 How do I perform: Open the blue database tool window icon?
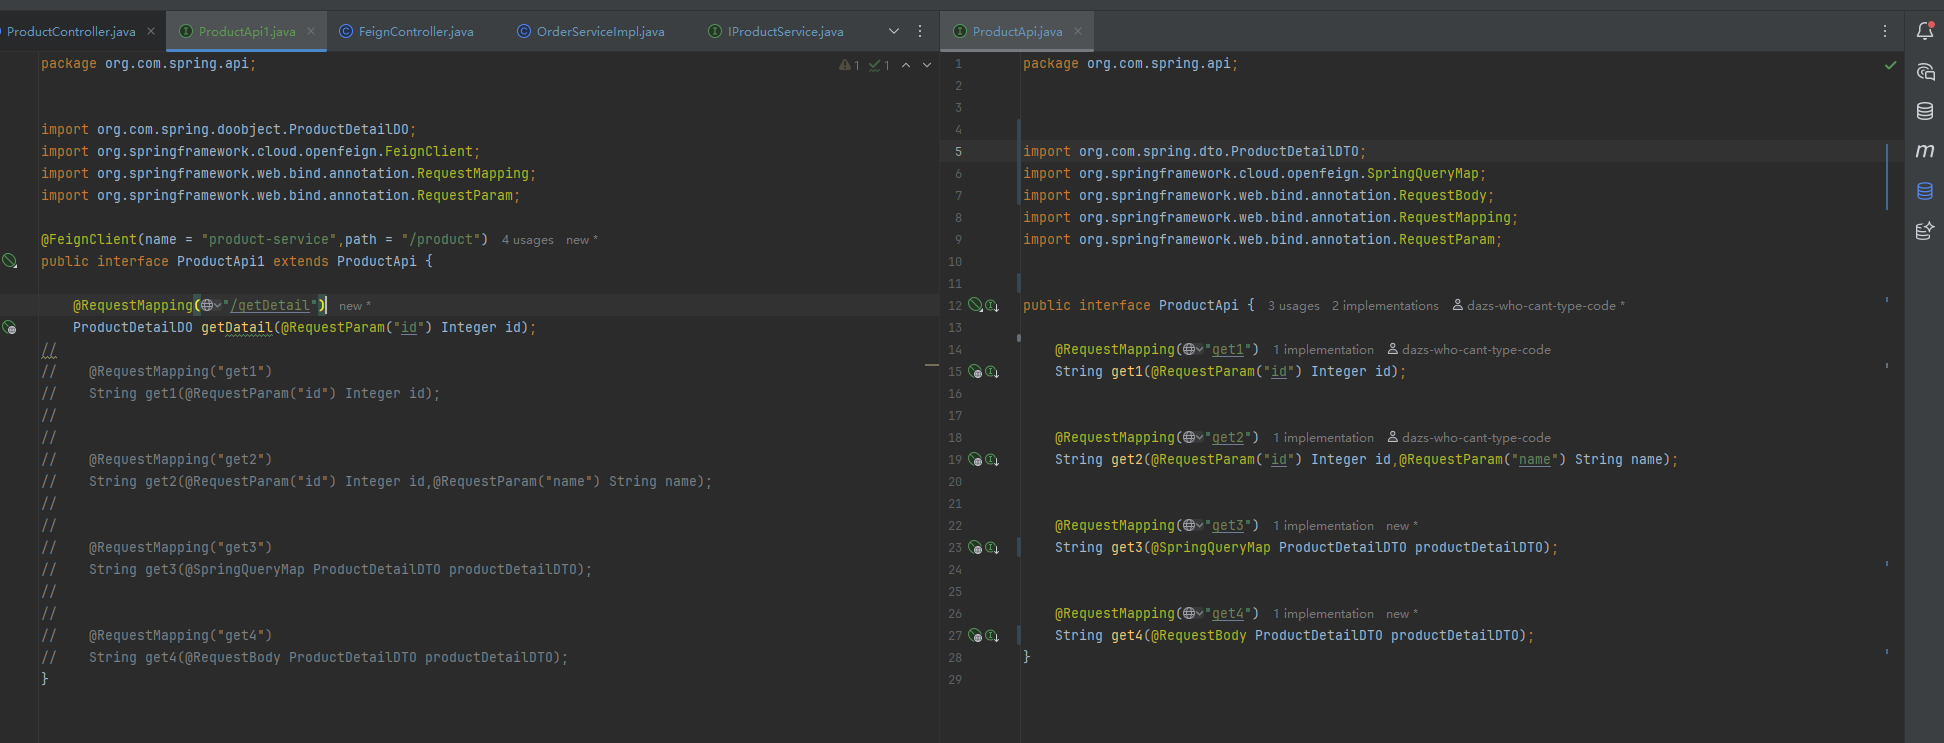point(1924,191)
